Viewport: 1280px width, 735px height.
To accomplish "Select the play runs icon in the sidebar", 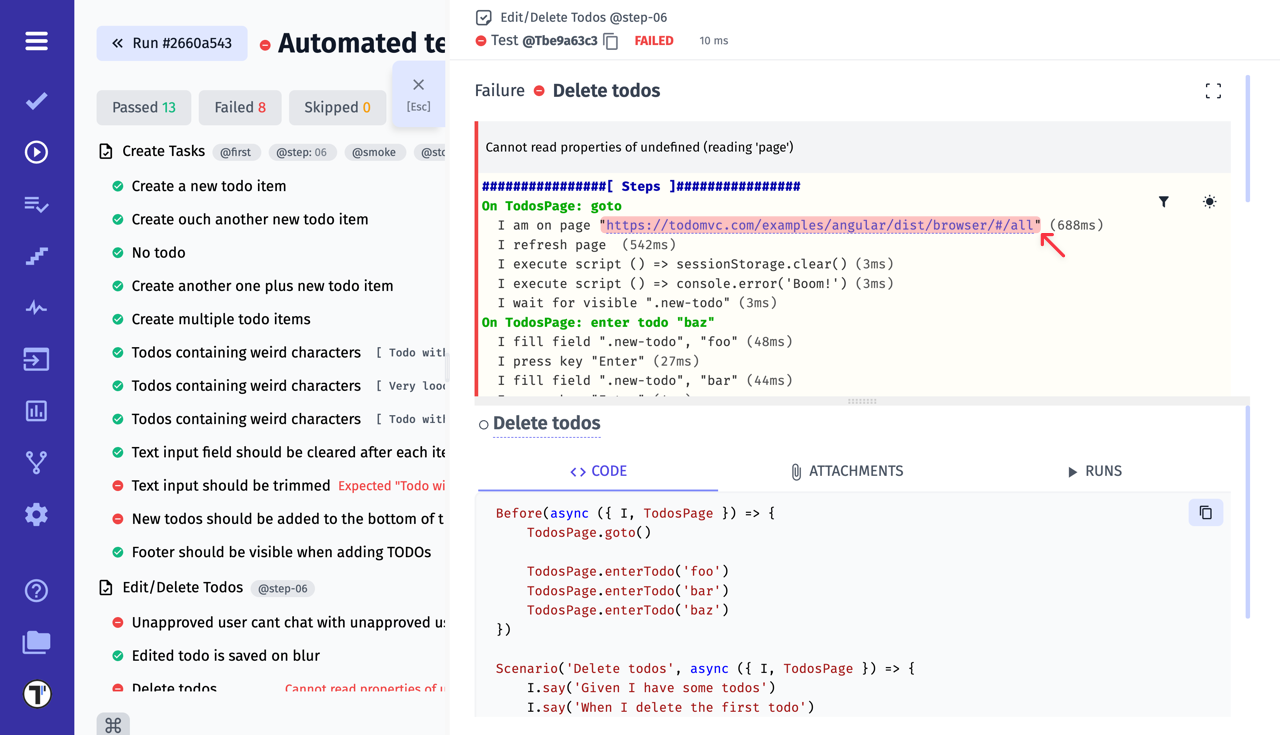I will tap(36, 152).
